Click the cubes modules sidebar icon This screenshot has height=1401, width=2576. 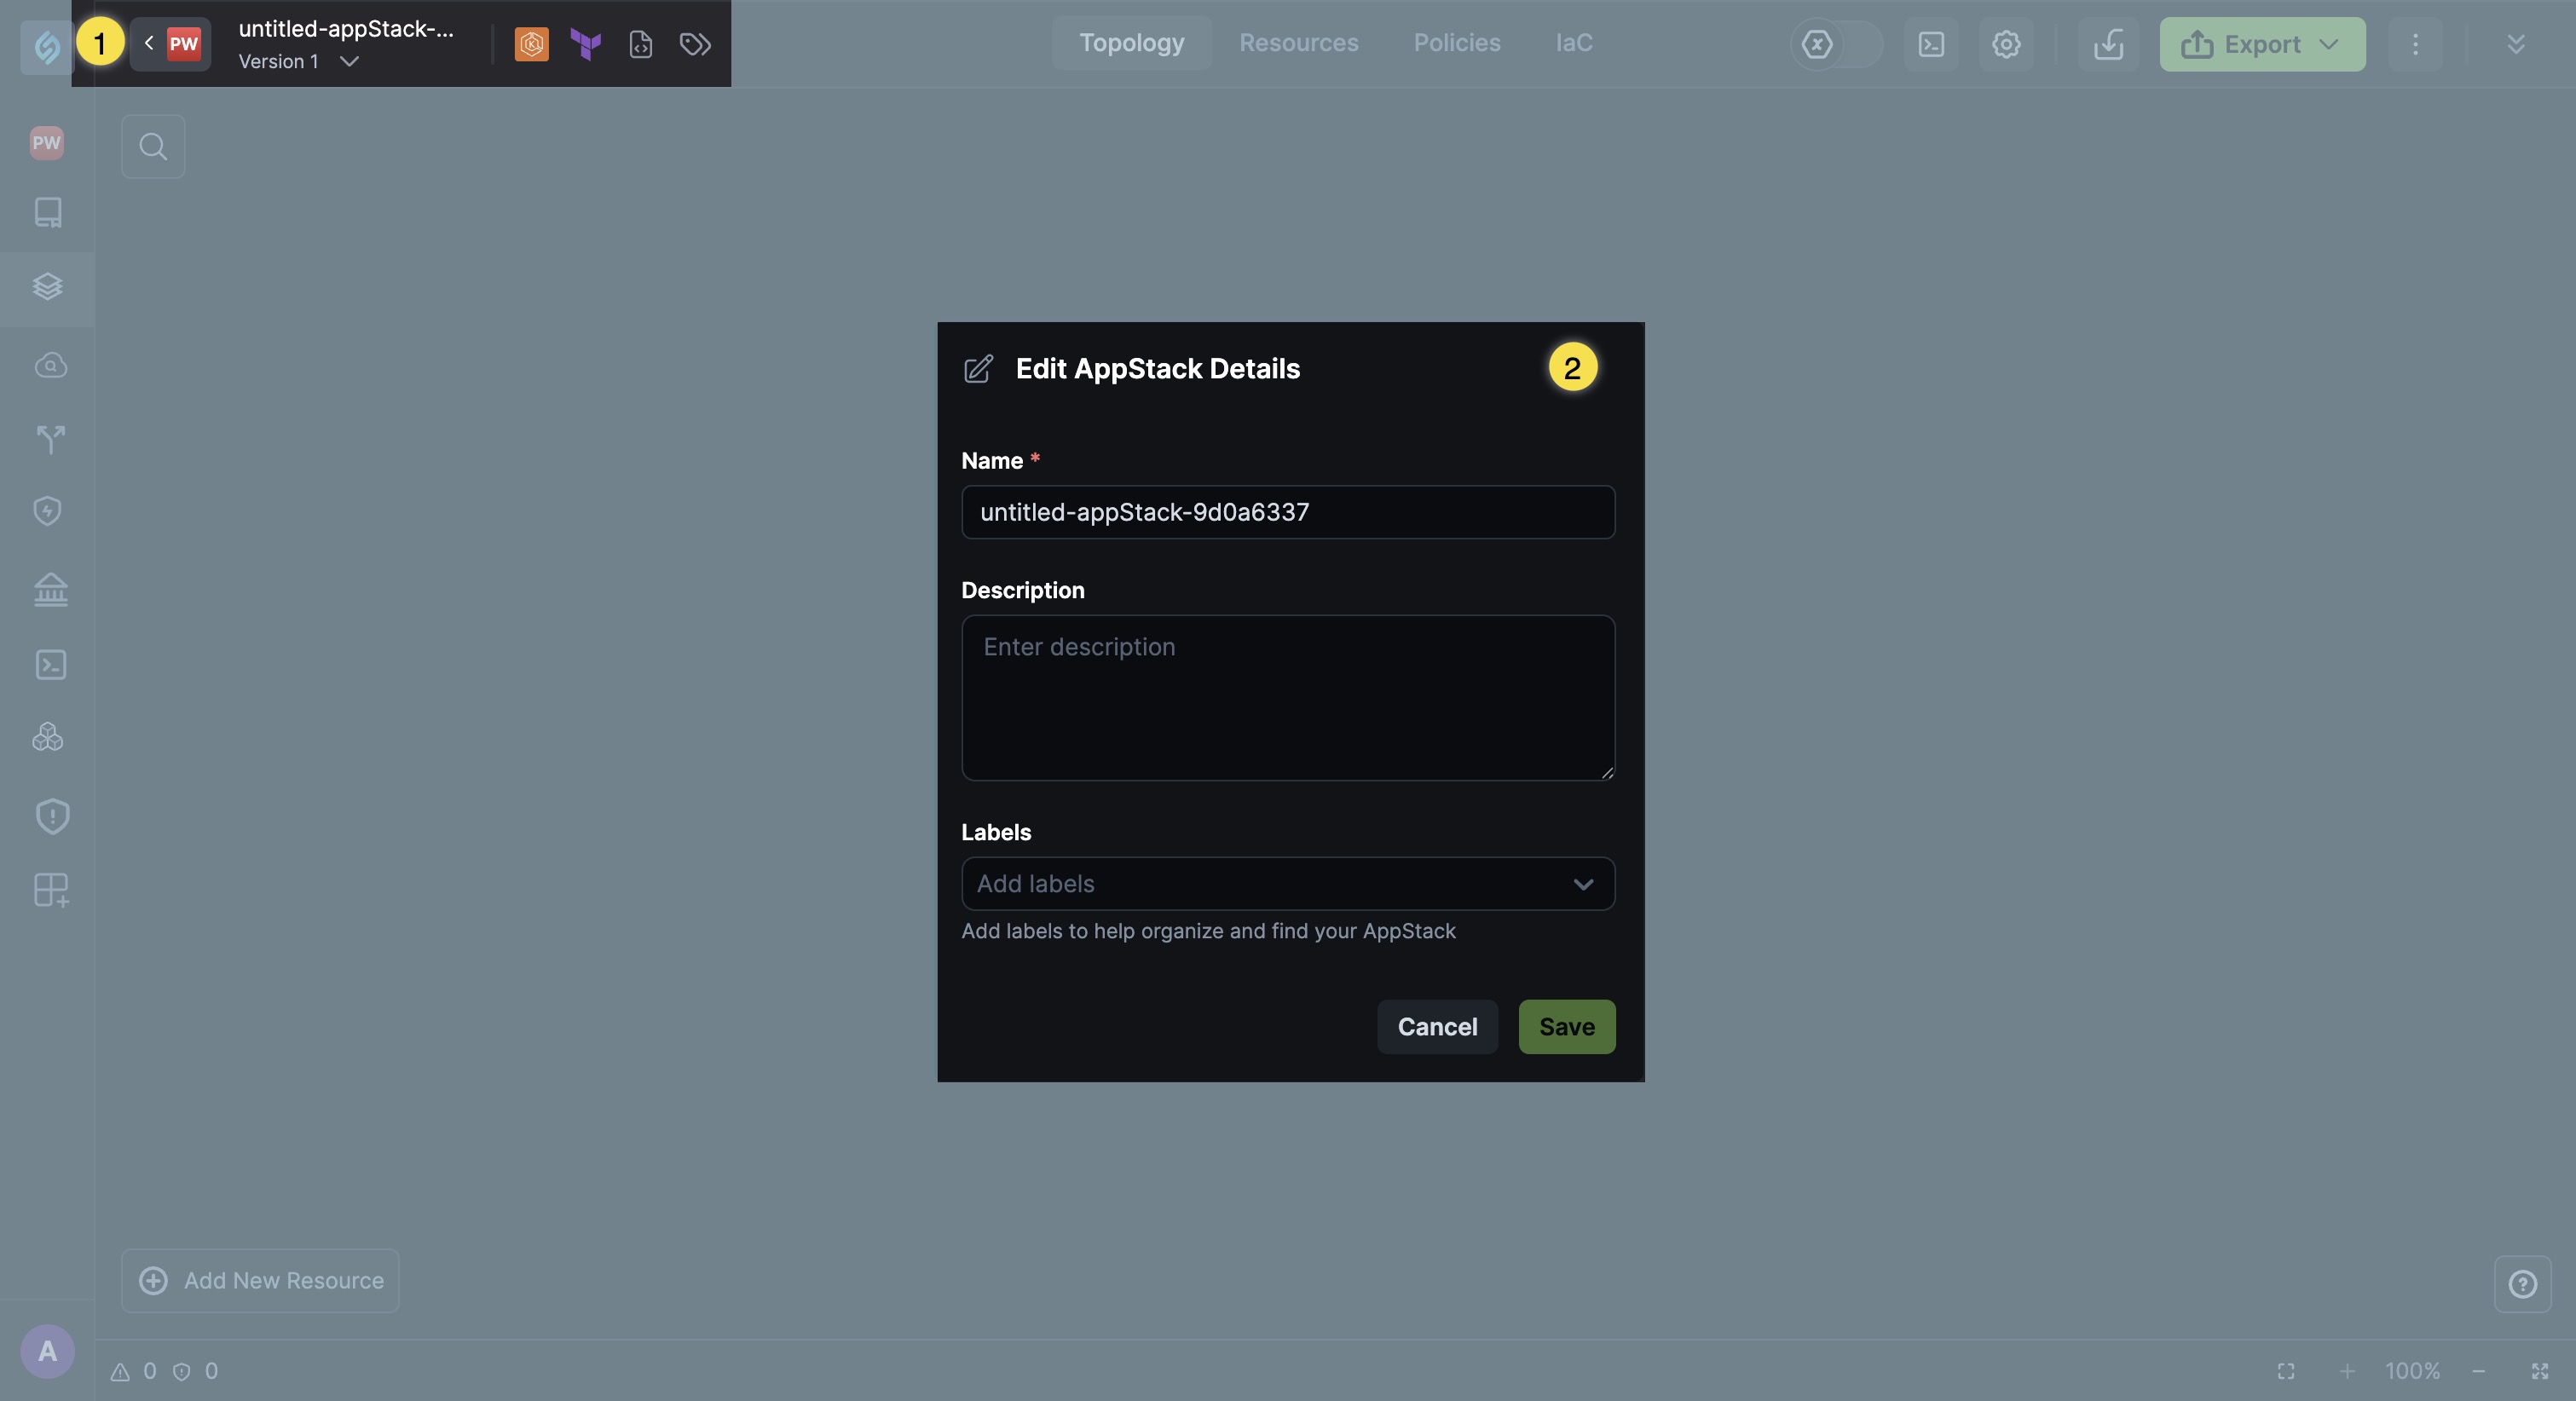coord(48,738)
